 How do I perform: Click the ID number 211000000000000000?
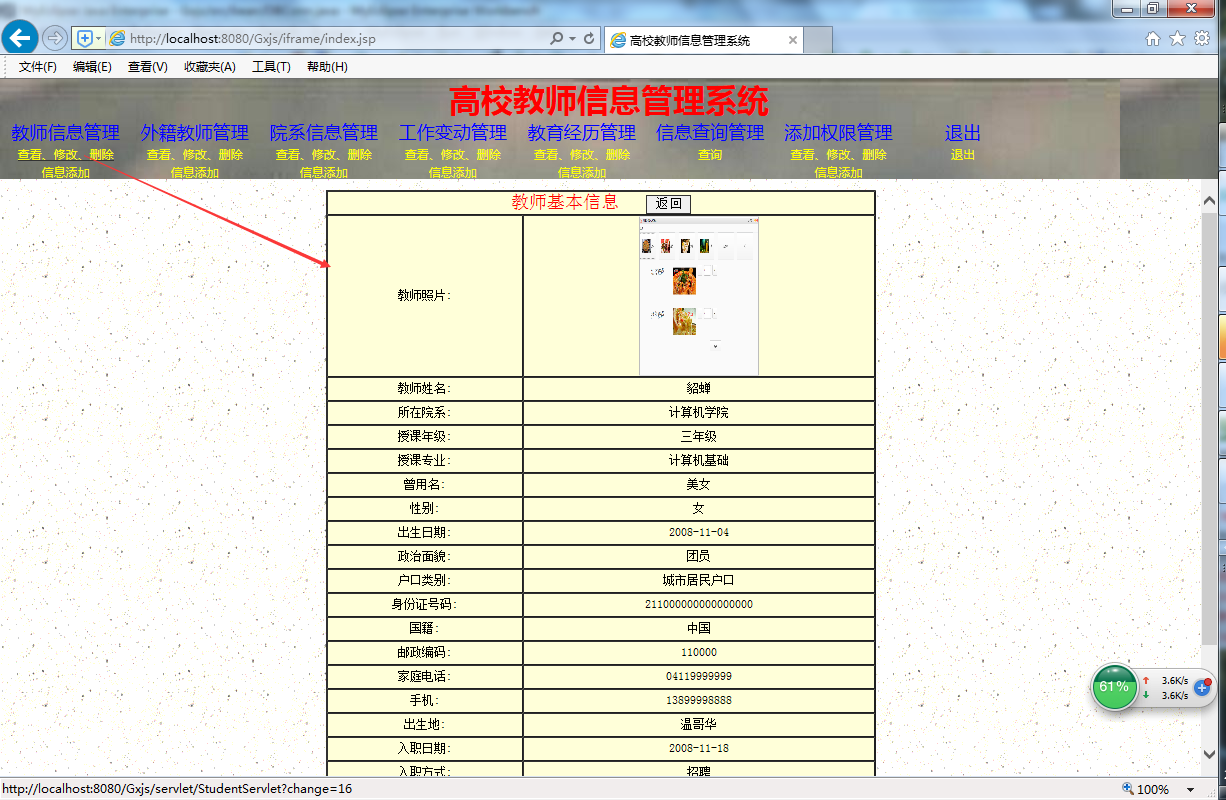pos(699,605)
